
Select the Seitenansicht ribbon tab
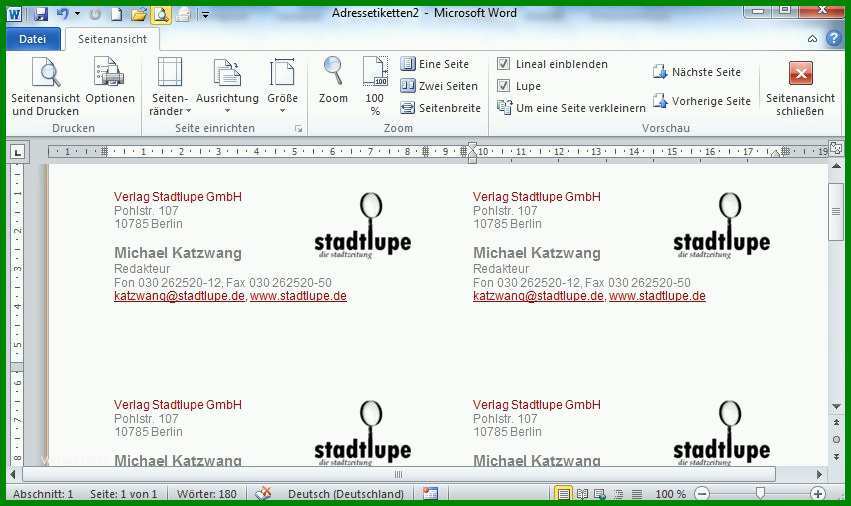tap(112, 39)
